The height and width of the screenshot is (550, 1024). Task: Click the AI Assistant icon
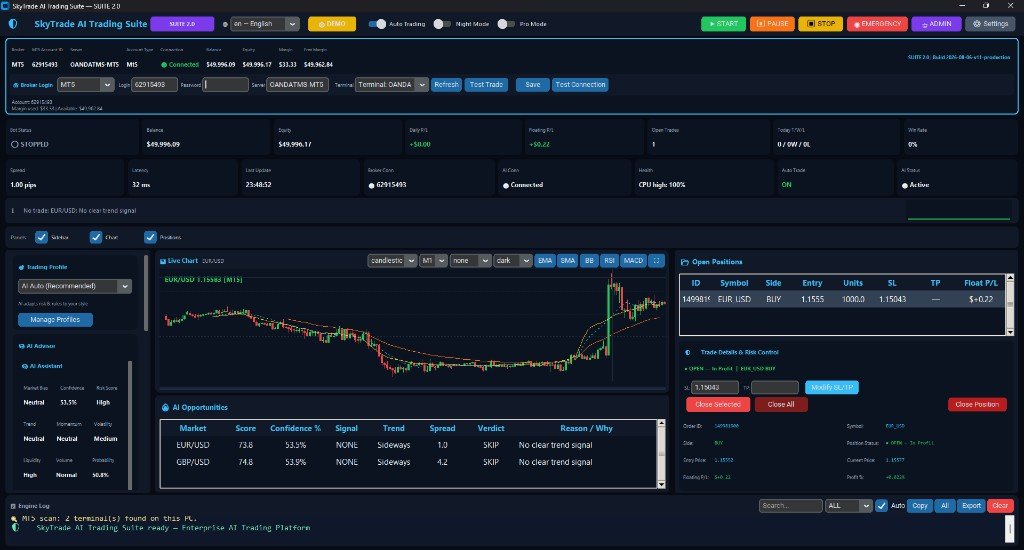(25, 366)
